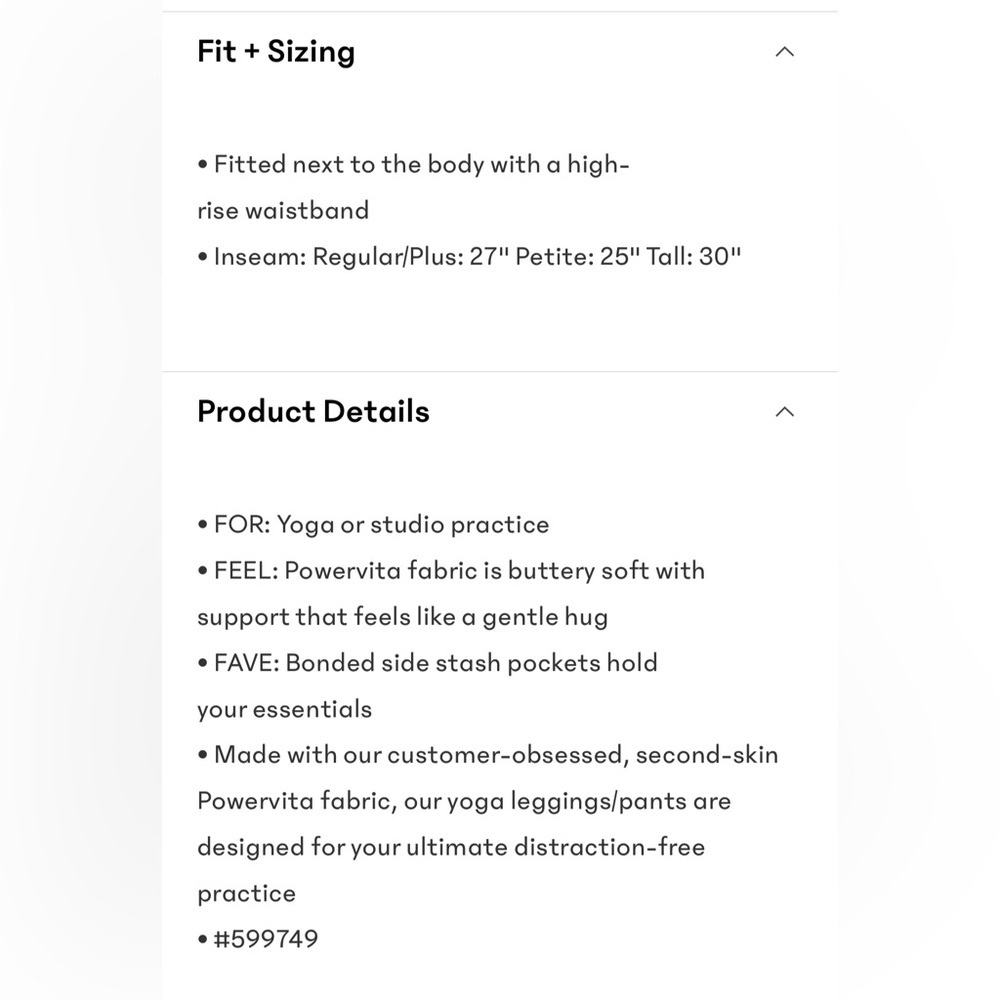1000x1000 pixels.
Task: Click the Fitted next to the body bullet
Action: (413, 165)
